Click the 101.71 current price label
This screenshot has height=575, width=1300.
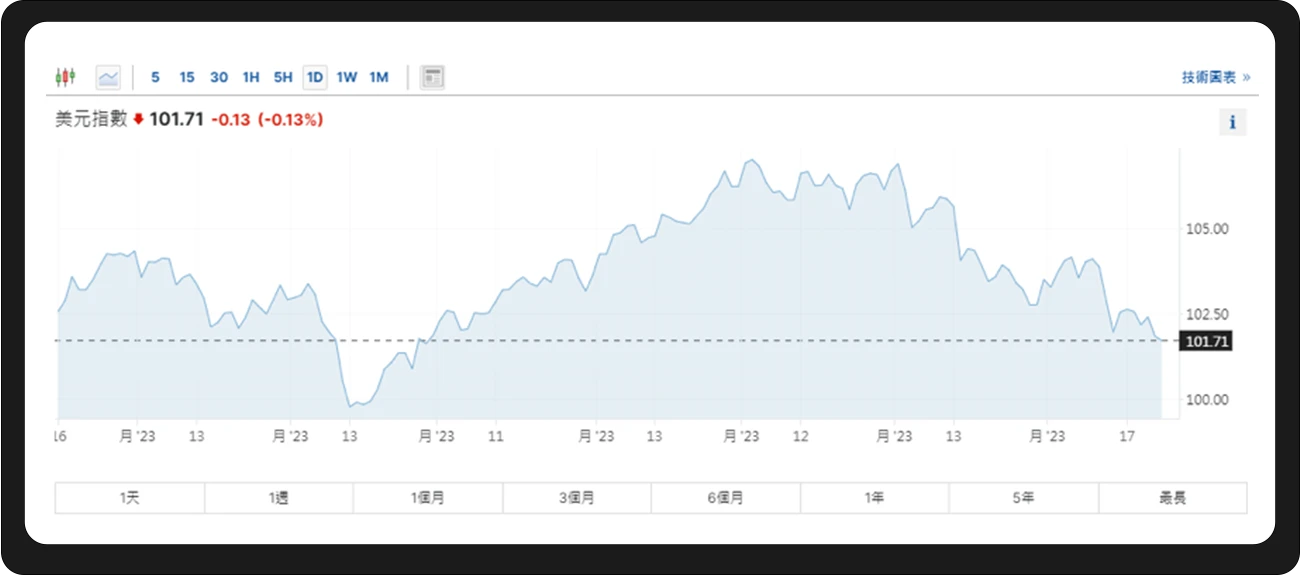point(1205,342)
